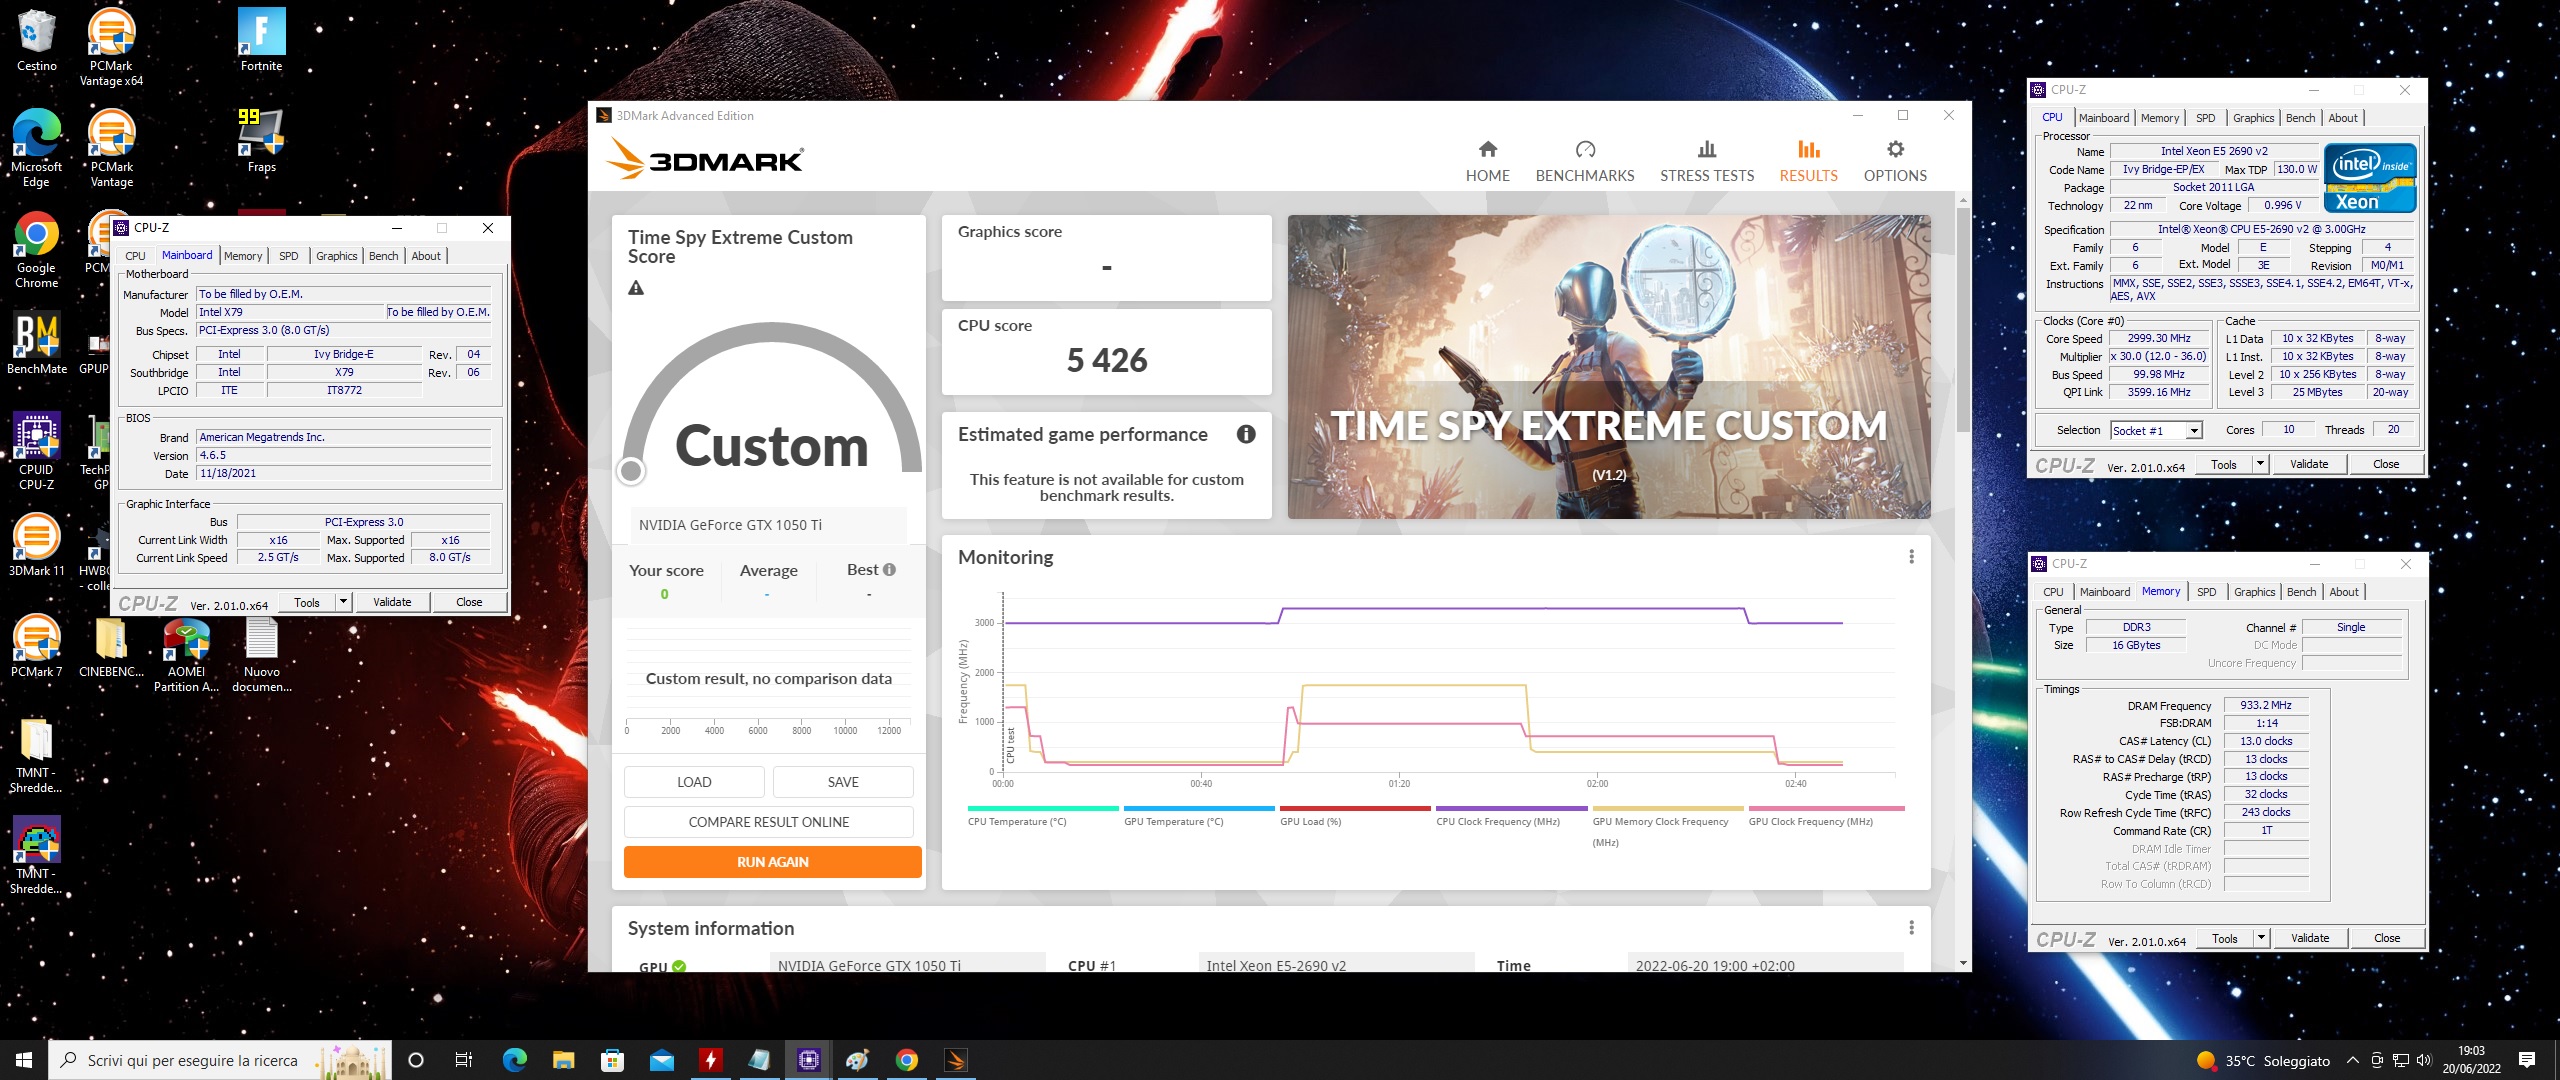Open Task View on the taskbar
2560x1080 pixels.
coord(463,1060)
